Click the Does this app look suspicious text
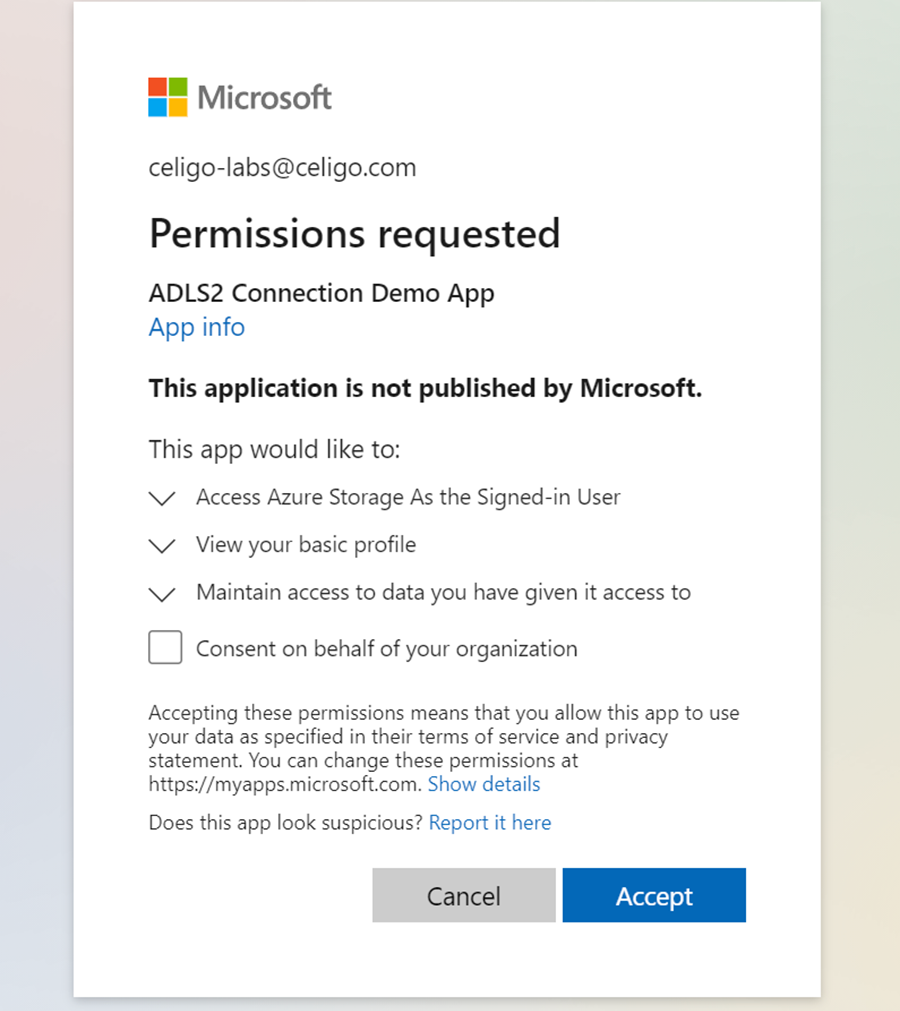900x1011 pixels. pyautogui.click(x=286, y=823)
